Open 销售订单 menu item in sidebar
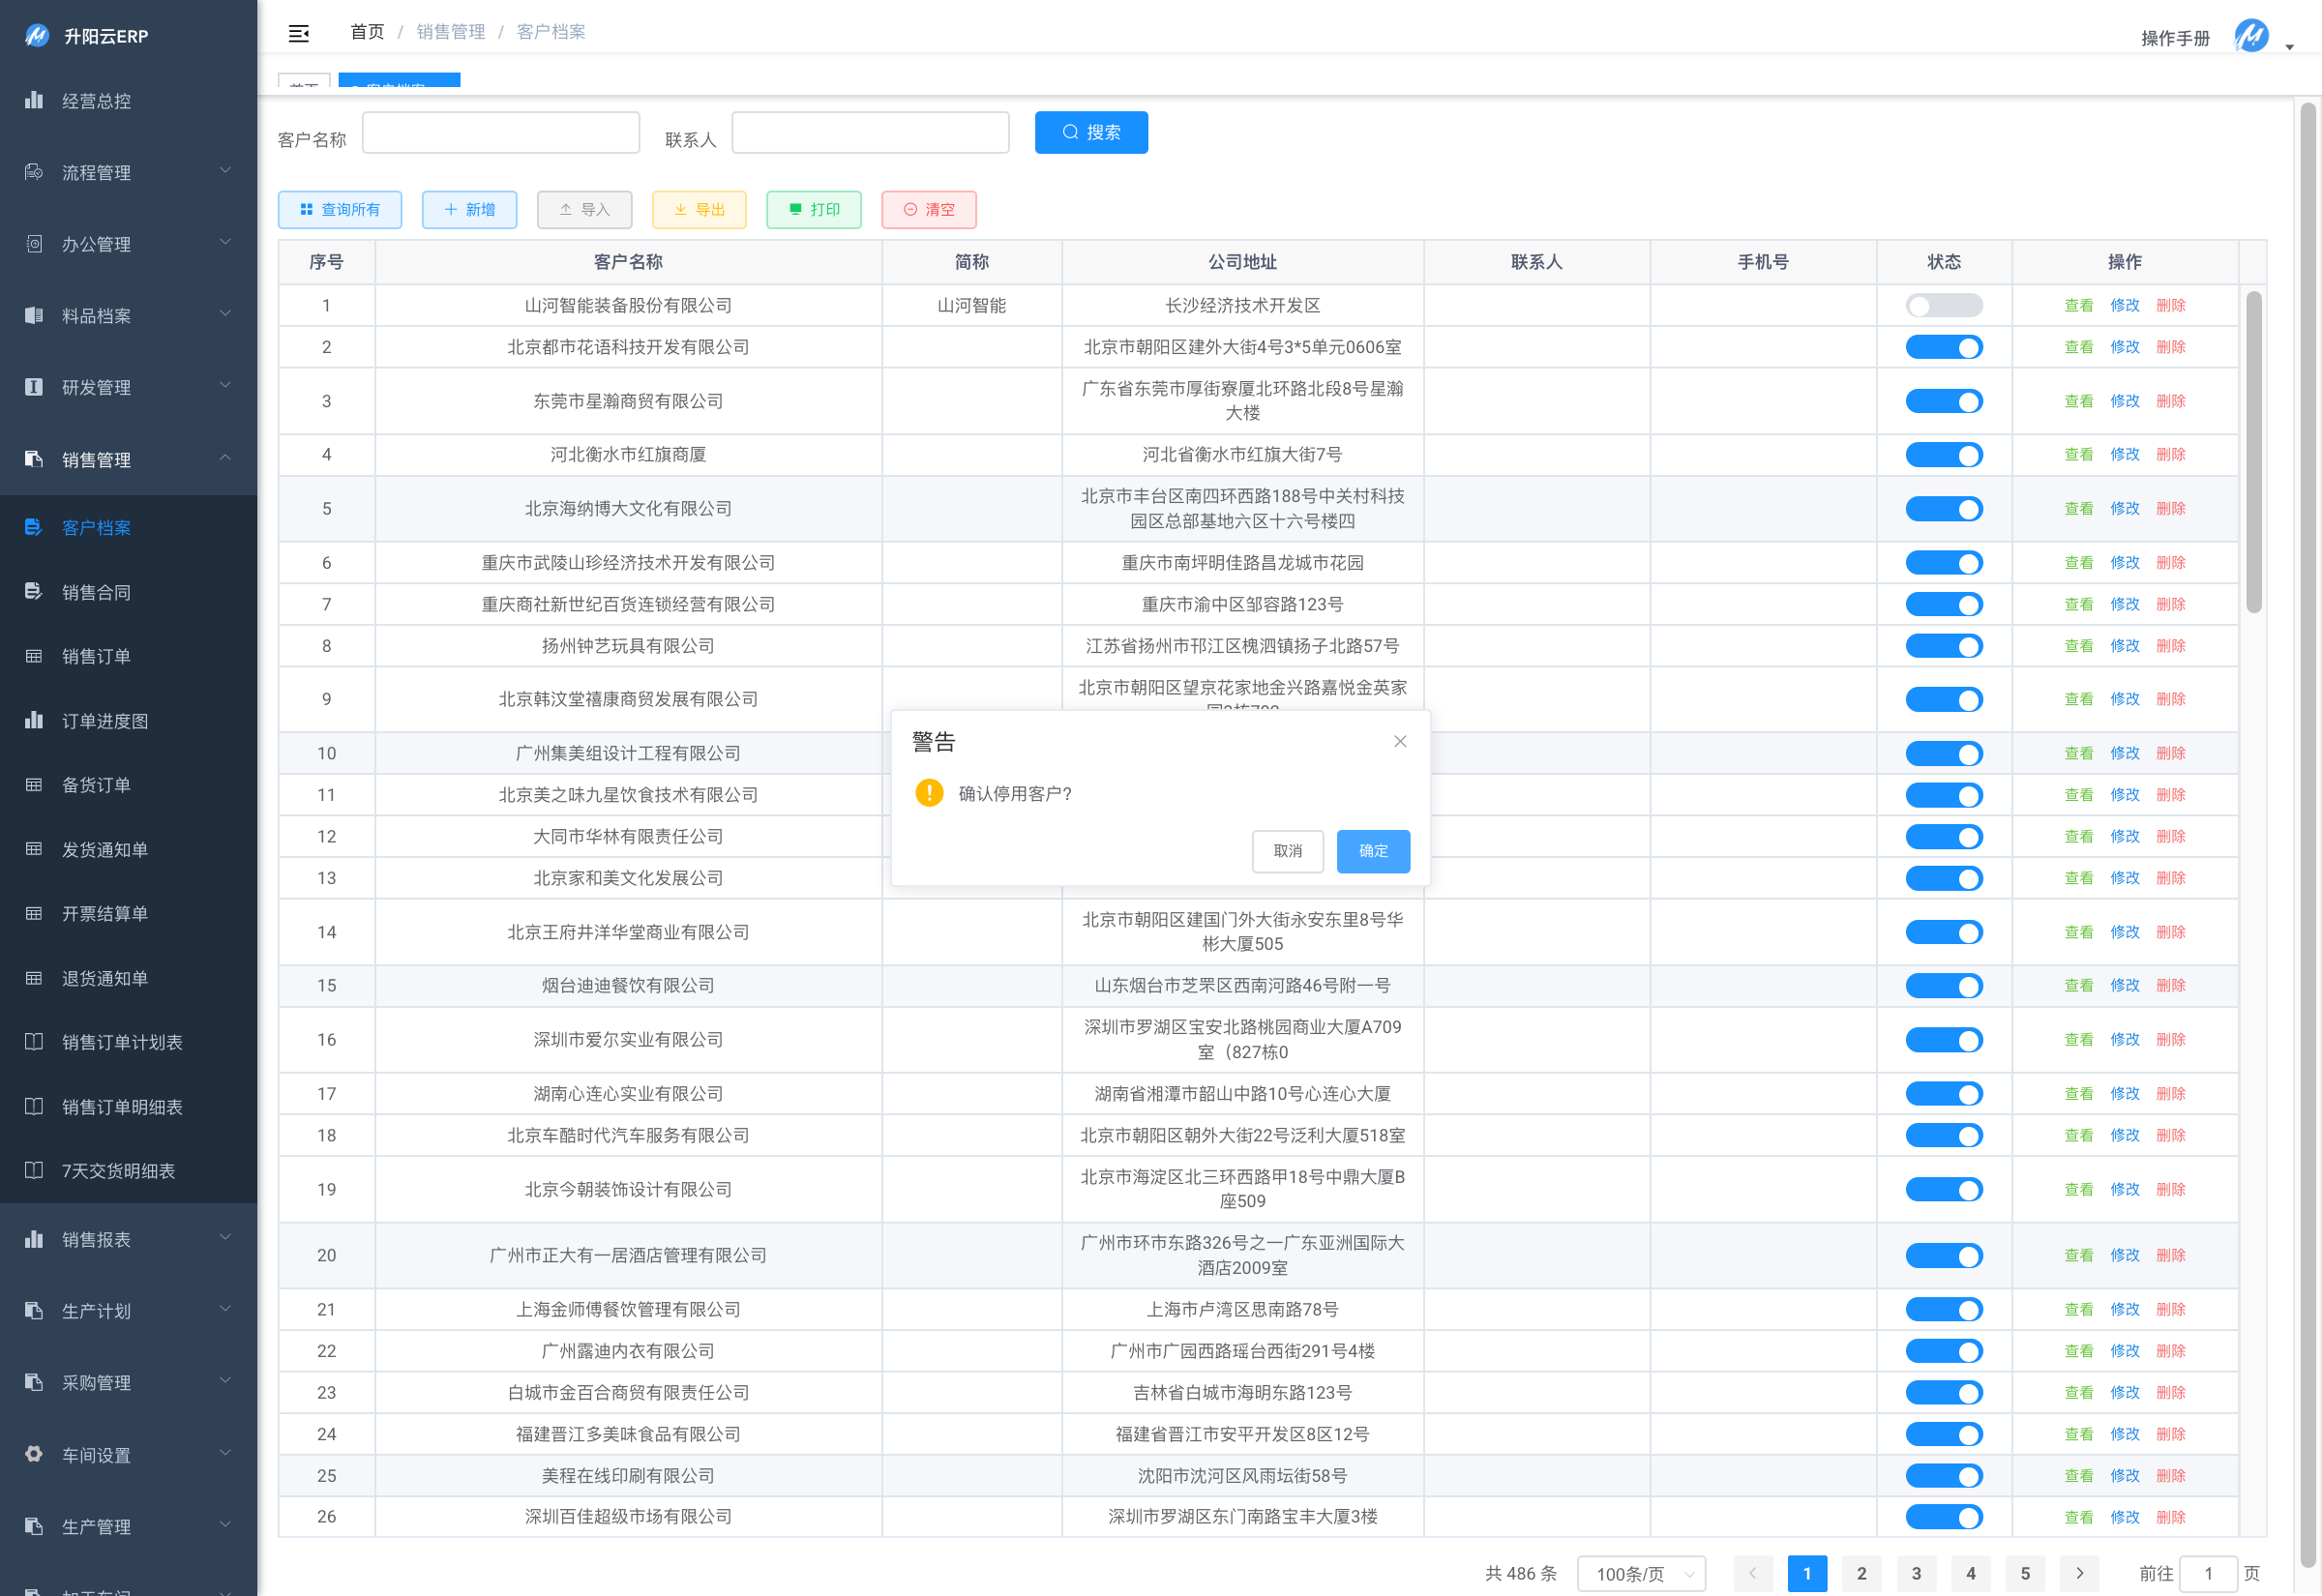 [97, 656]
